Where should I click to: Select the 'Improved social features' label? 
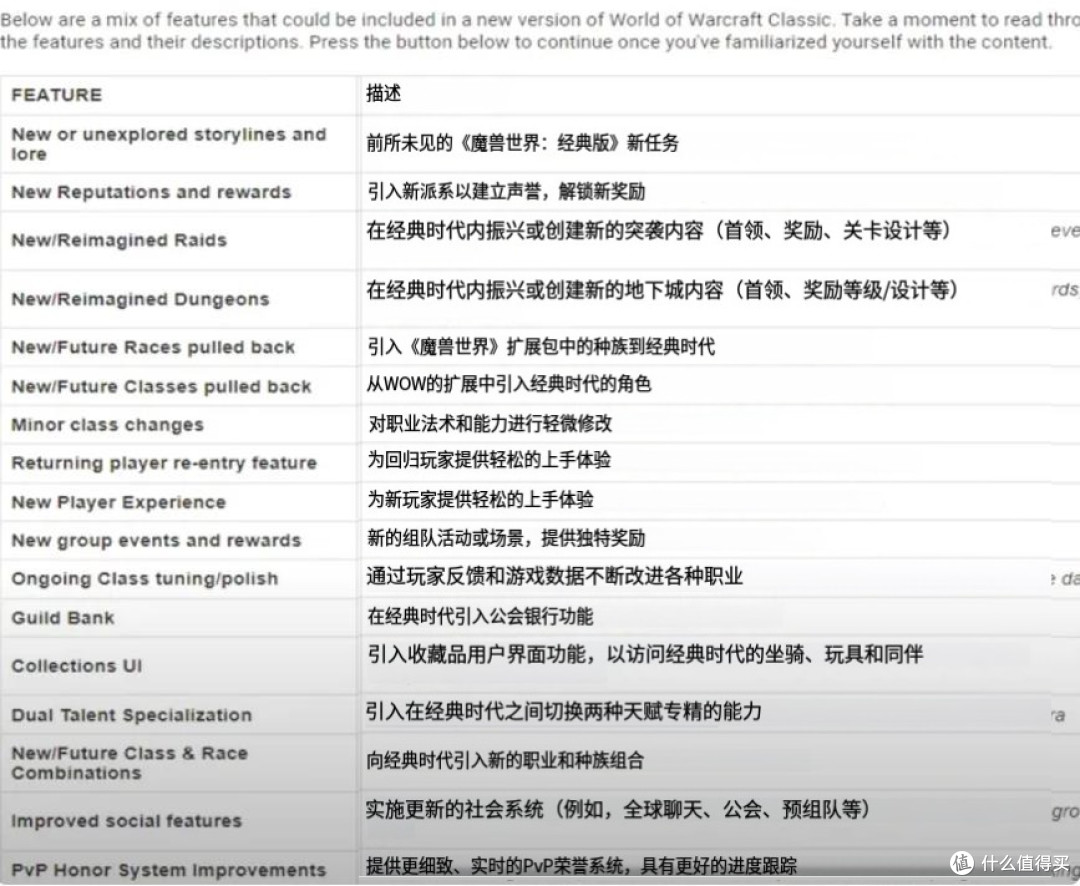click(x=127, y=821)
